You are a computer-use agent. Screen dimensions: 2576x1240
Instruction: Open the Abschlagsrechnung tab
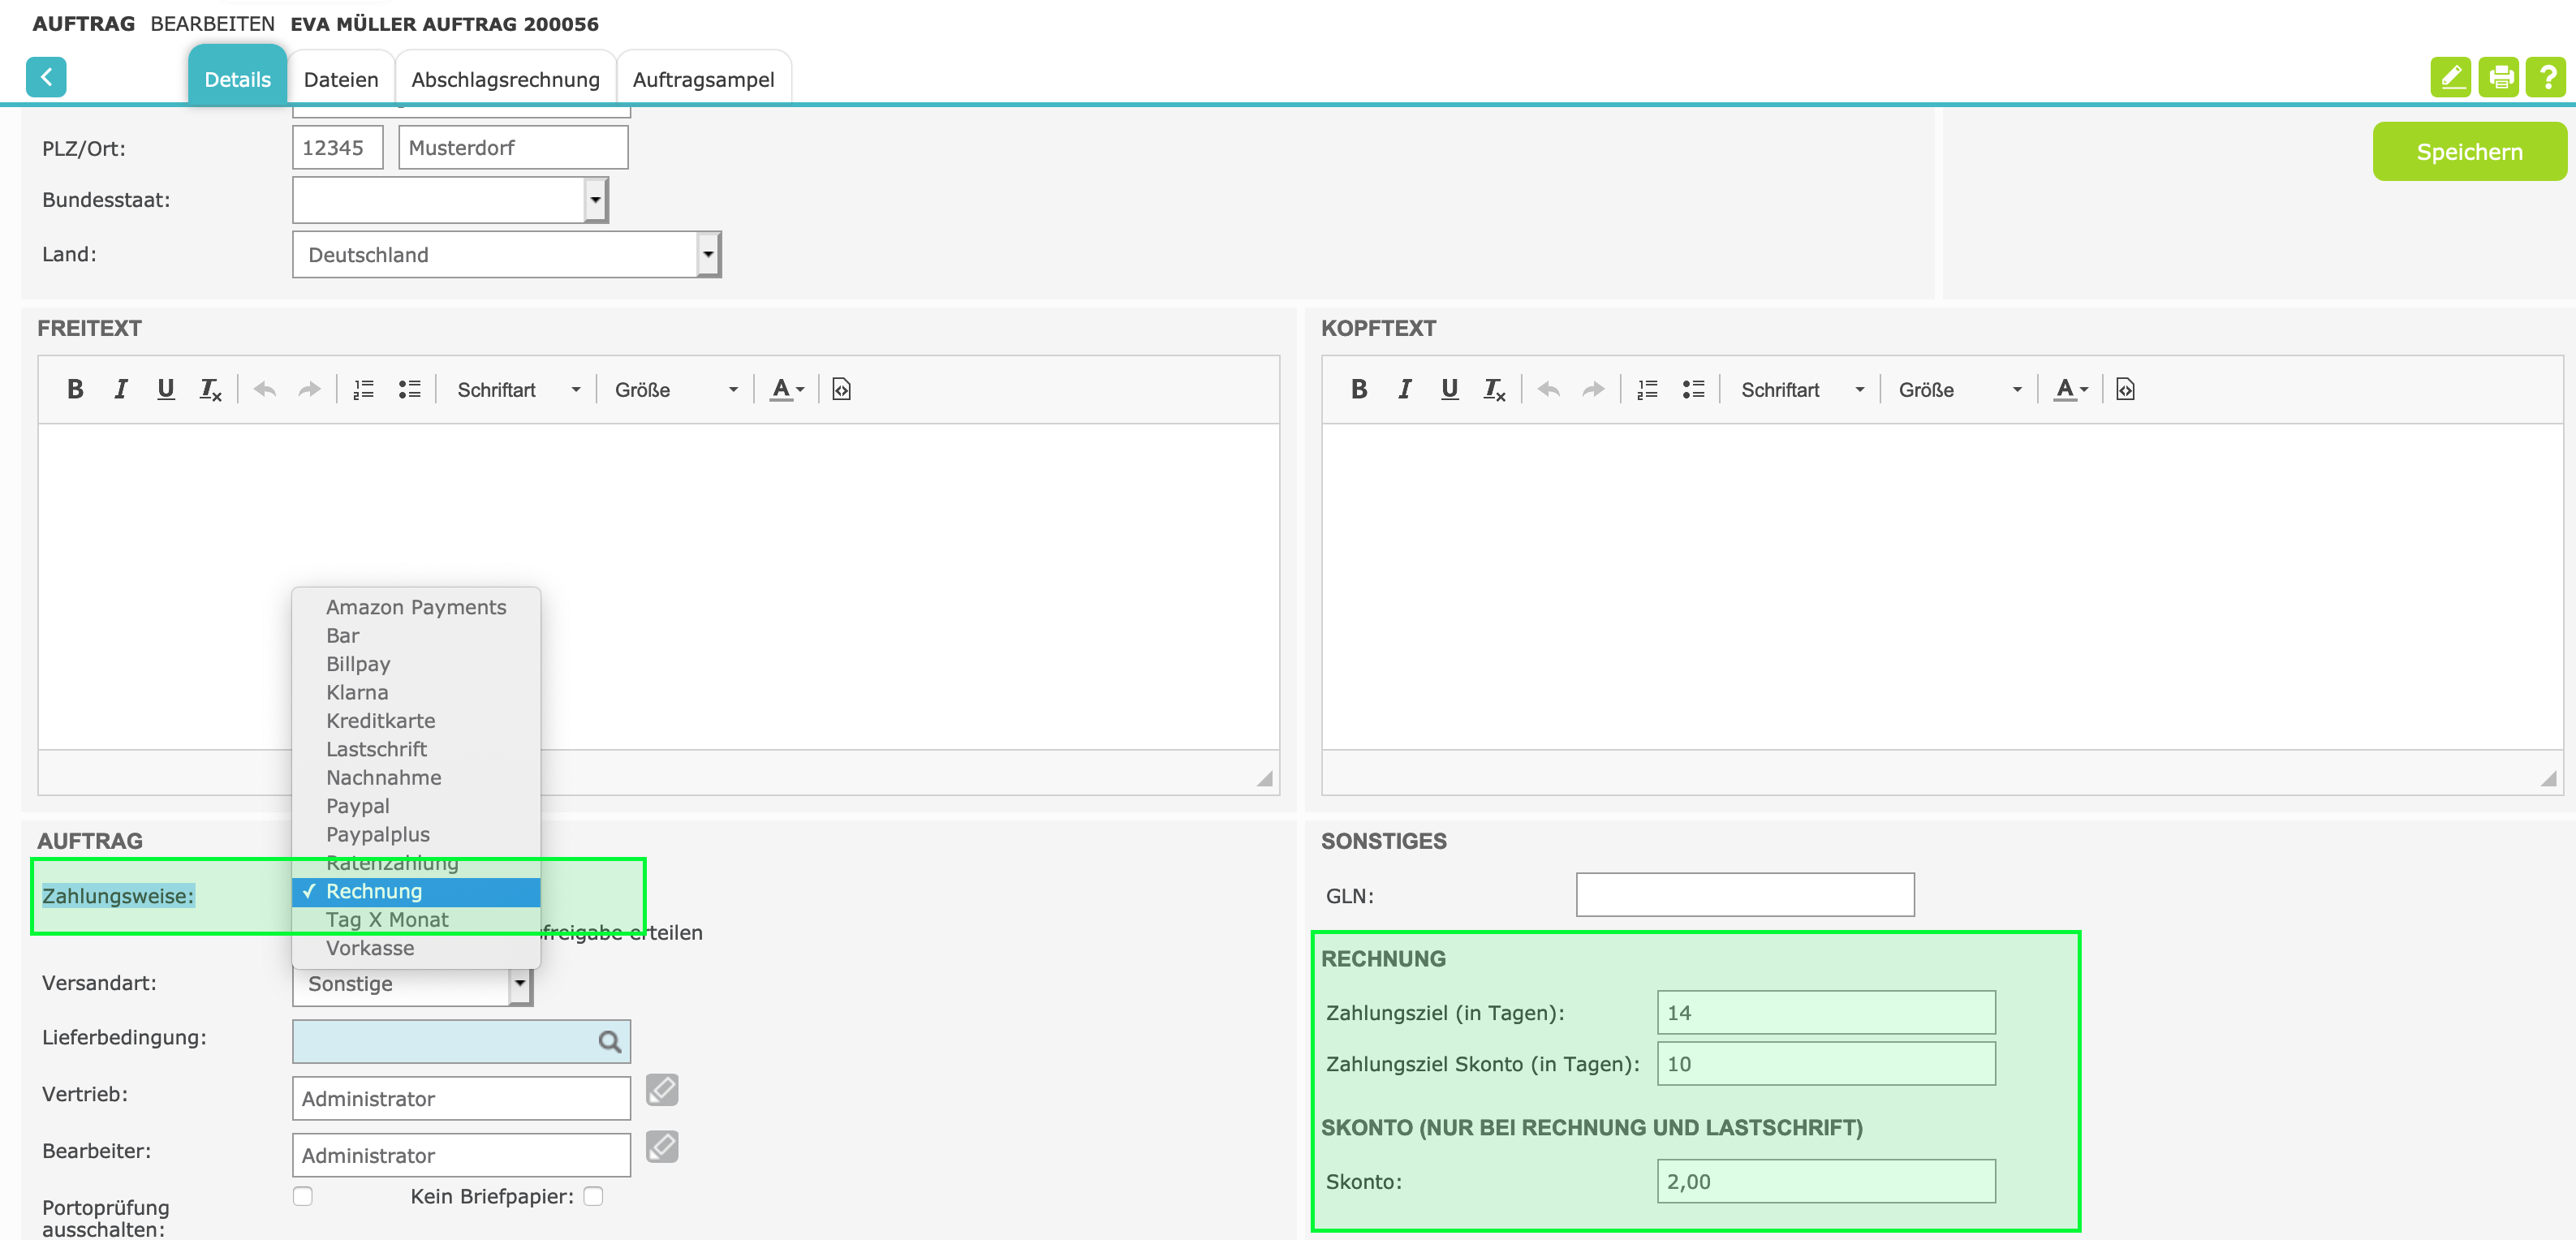pos(505,79)
